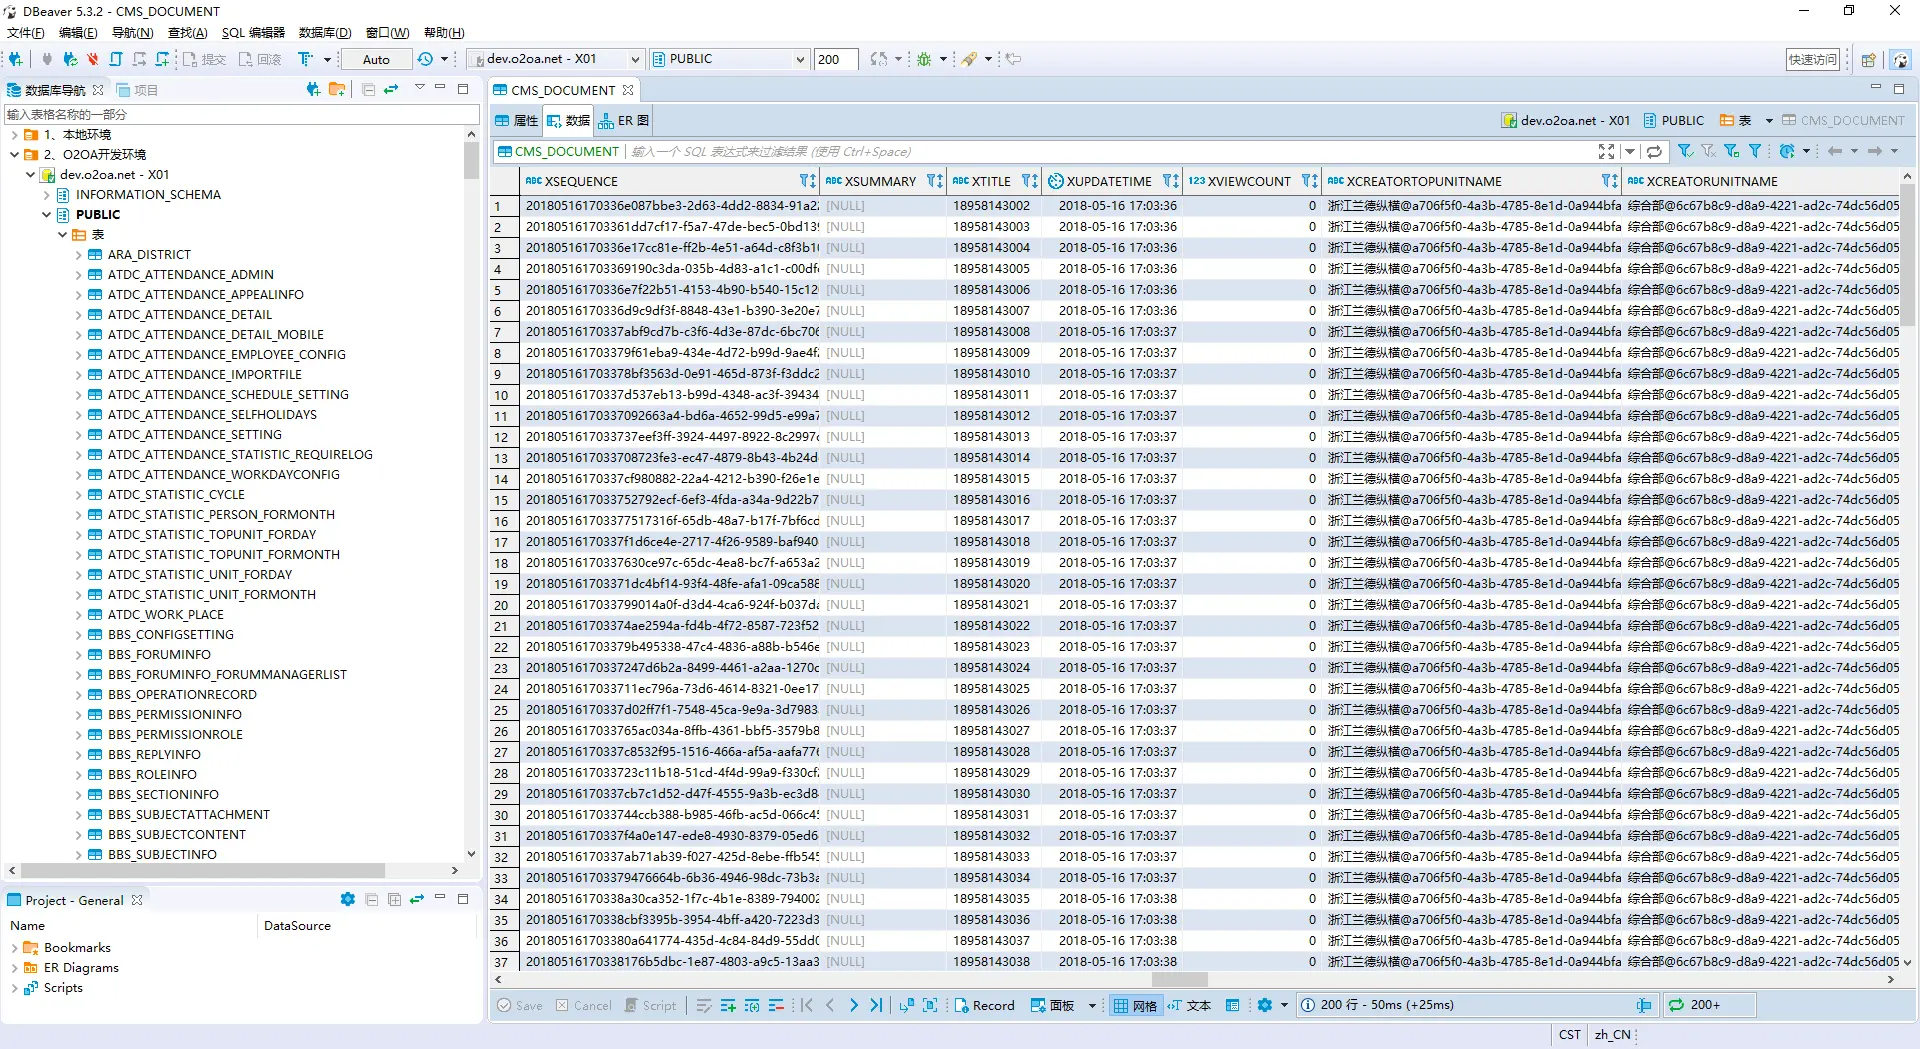Expand the 1、本地环境 folder
The height and width of the screenshot is (1049, 1920).
click(14, 134)
